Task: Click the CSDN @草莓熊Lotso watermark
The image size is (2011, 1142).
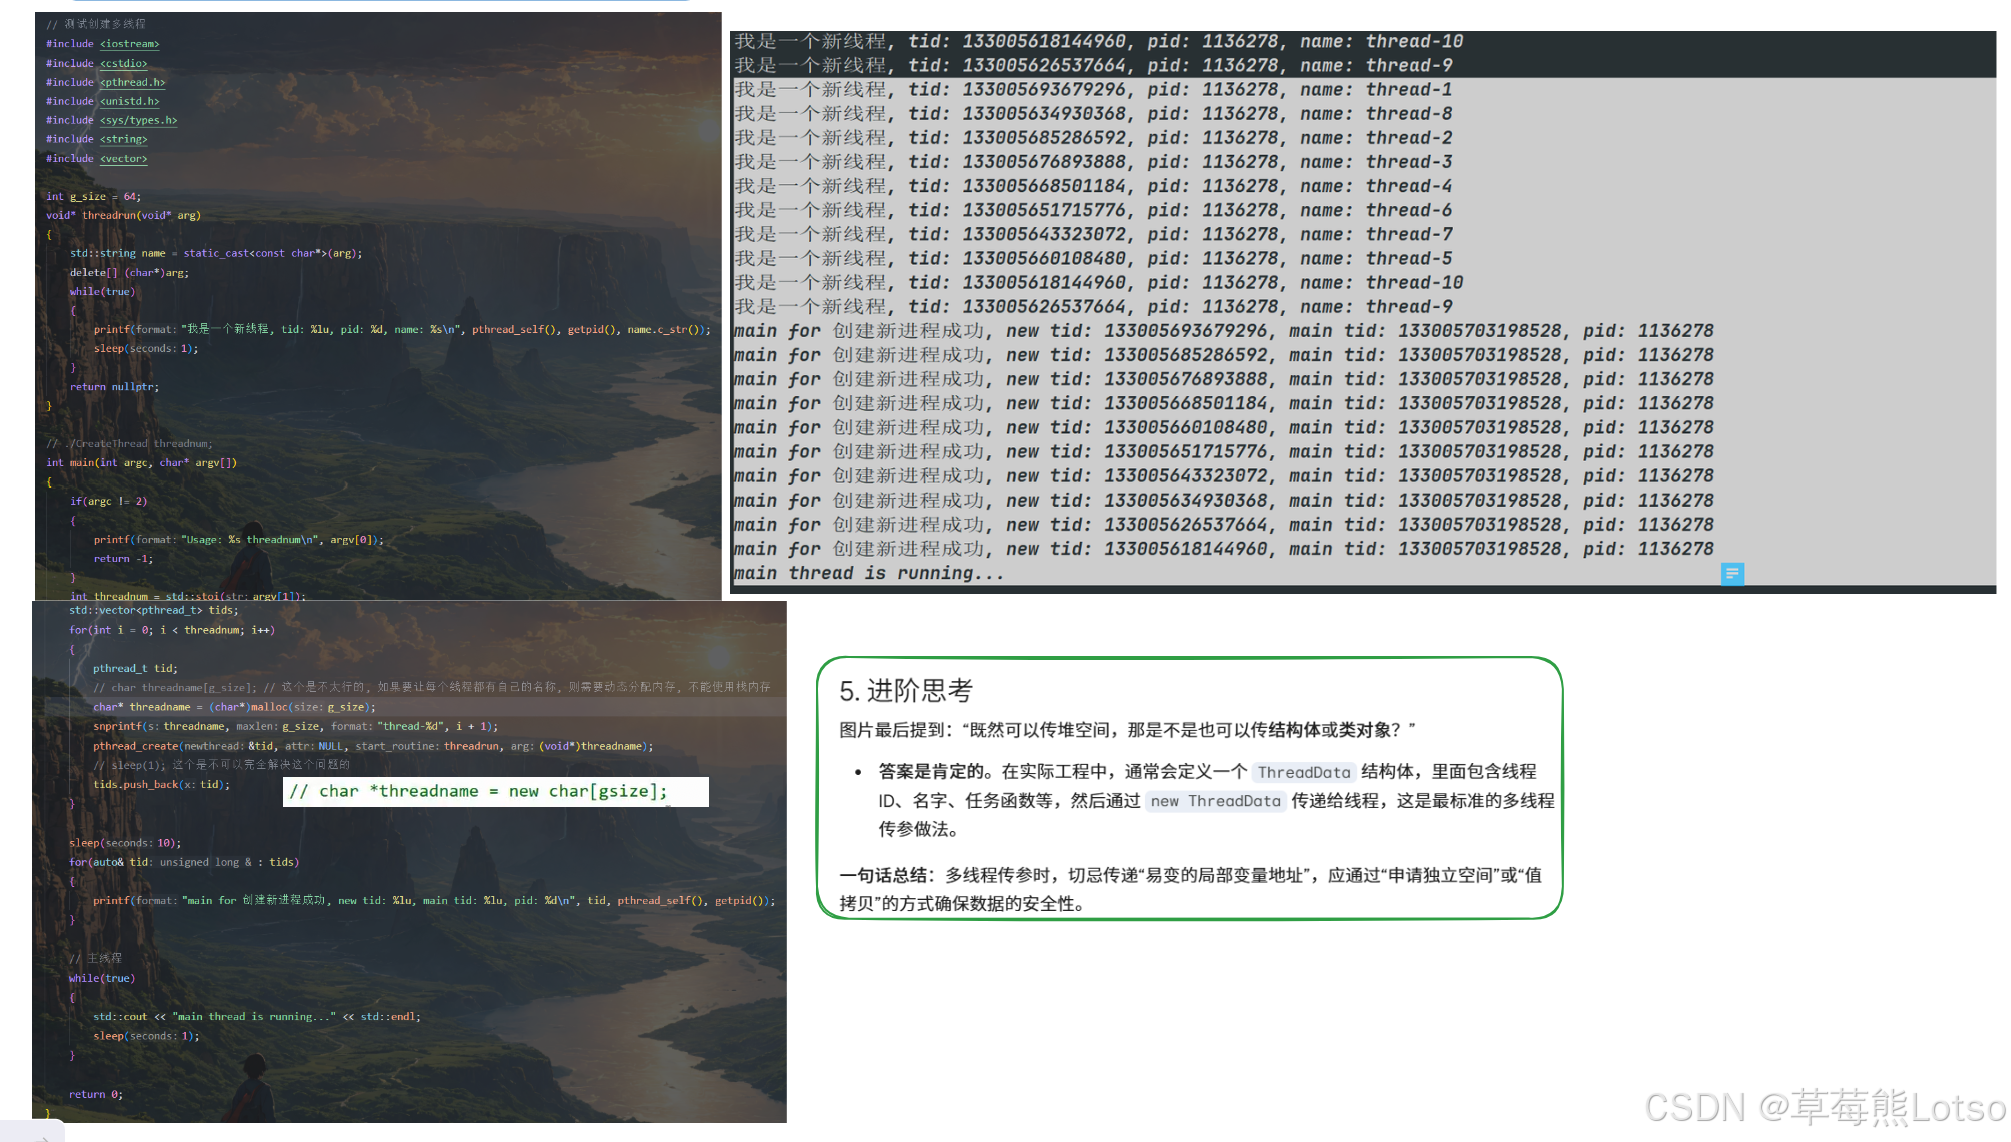Action: pyautogui.click(x=1824, y=1108)
